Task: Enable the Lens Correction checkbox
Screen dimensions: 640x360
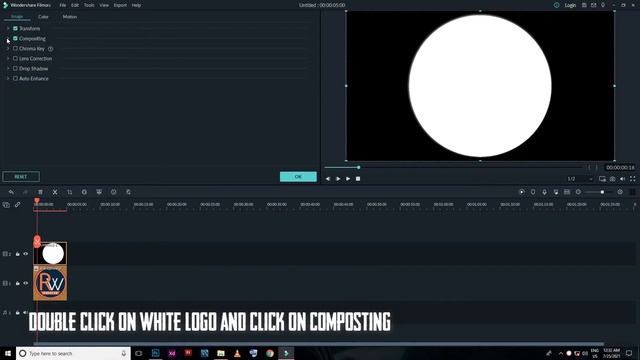Action: click(x=15, y=58)
